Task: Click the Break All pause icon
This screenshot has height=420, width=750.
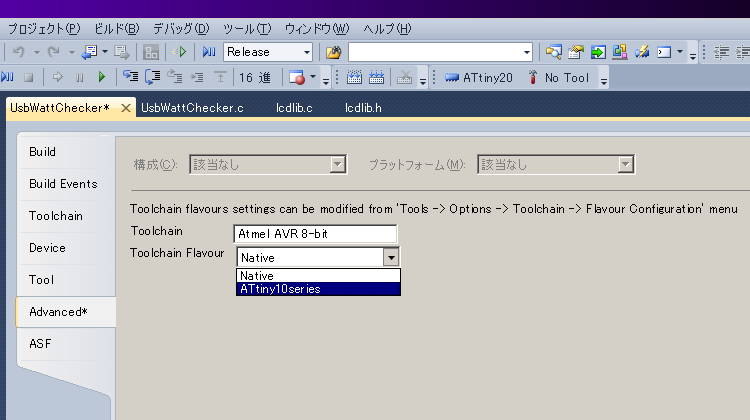Action: 79,77
